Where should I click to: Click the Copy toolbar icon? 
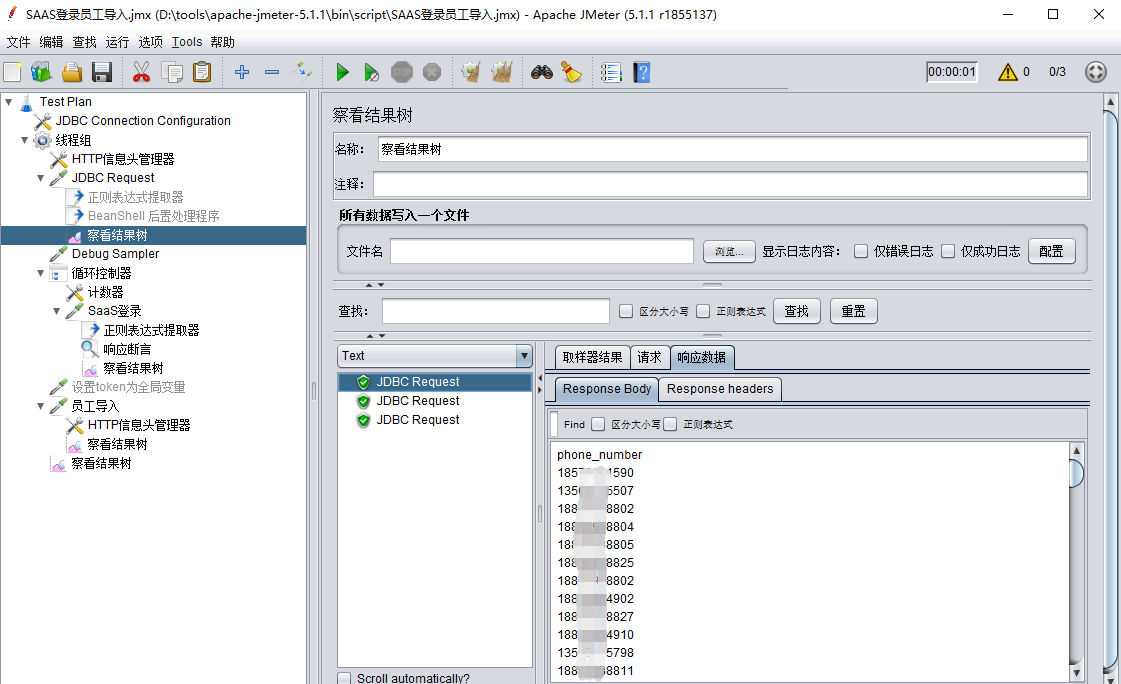(172, 72)
